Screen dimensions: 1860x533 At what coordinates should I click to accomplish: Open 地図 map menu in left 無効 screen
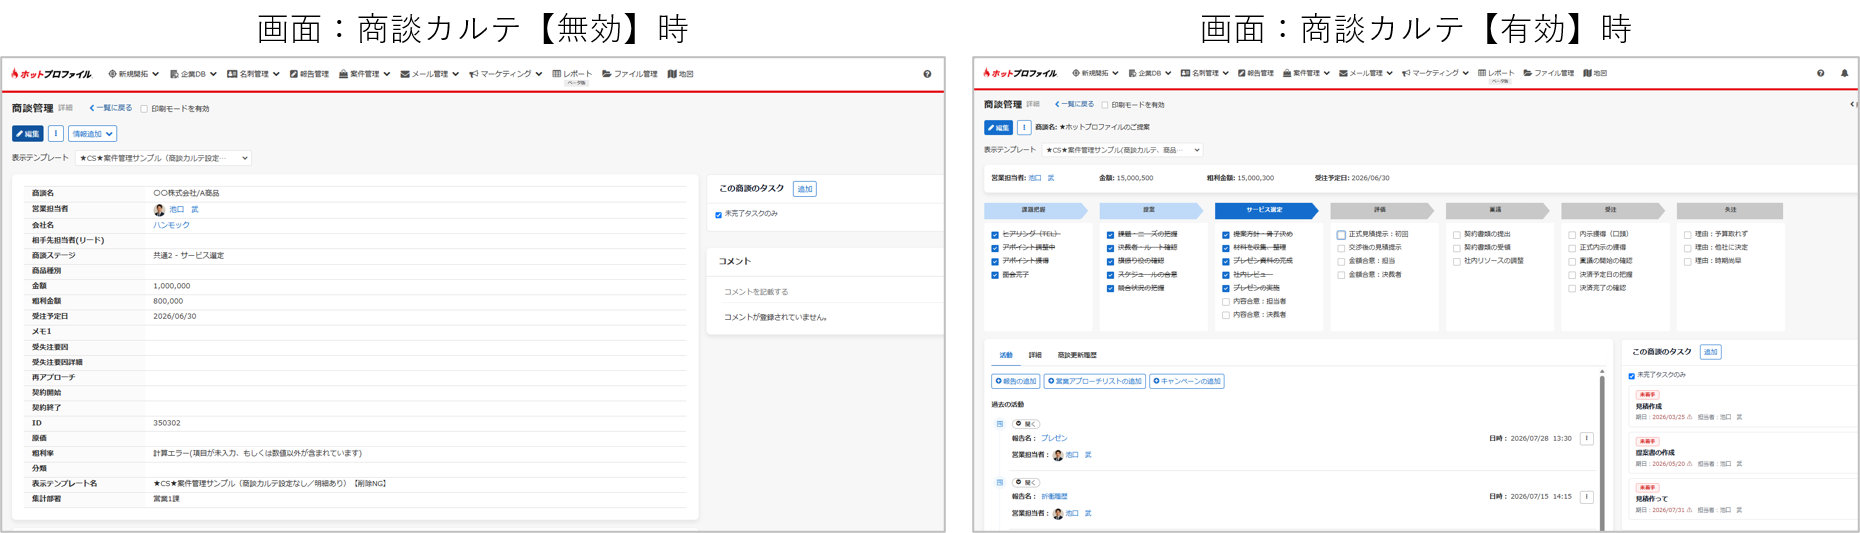point(681,74)
